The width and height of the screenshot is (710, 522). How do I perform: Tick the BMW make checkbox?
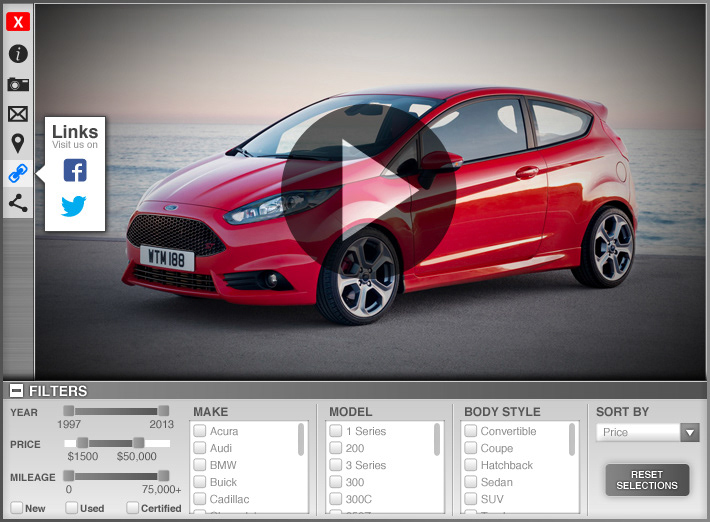[x=200, y=465]
